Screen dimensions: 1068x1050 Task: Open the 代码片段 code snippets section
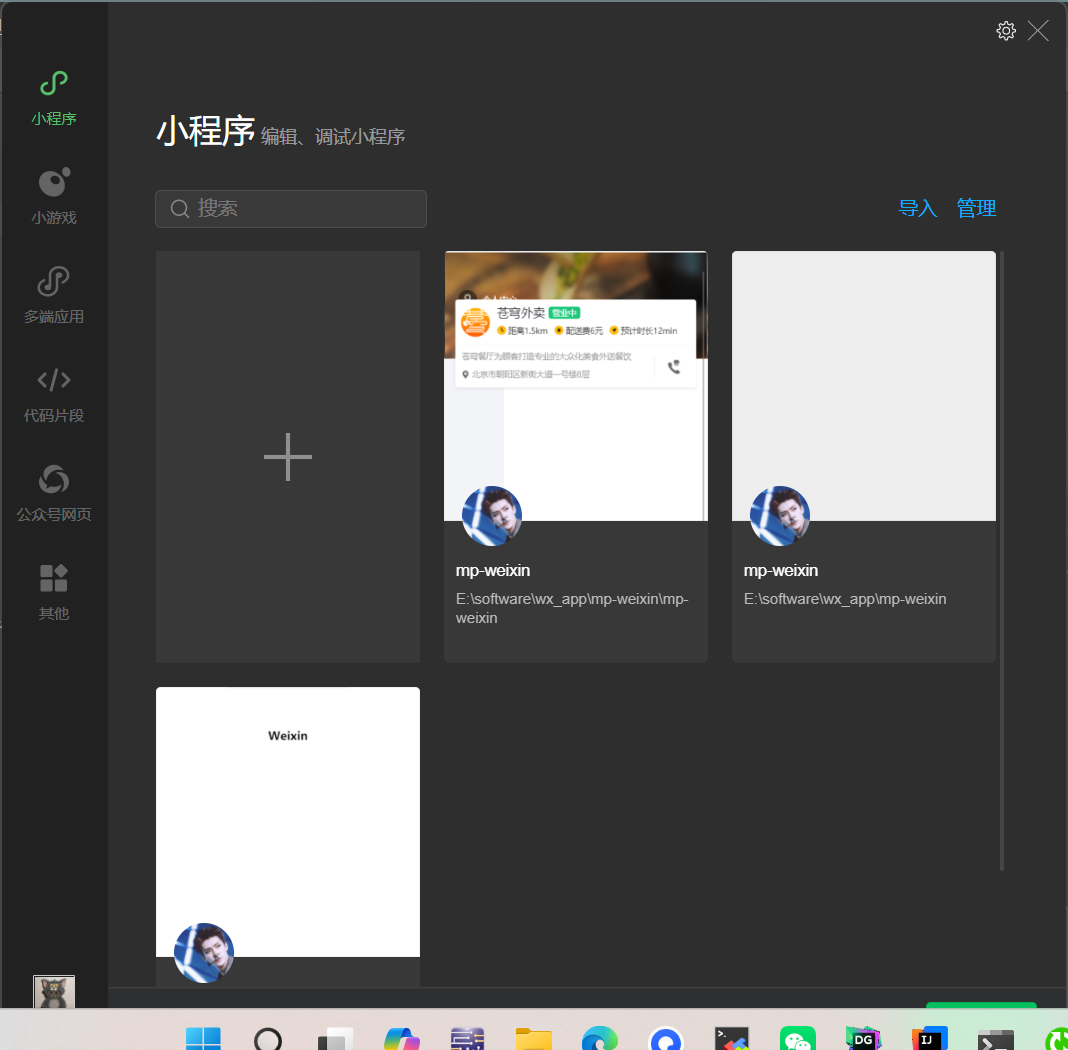[x=54, y=395]
